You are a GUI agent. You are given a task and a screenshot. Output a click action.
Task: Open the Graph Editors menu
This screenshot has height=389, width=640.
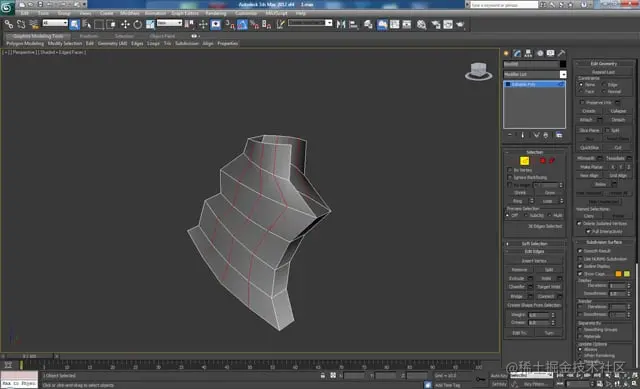coord(184,13)
